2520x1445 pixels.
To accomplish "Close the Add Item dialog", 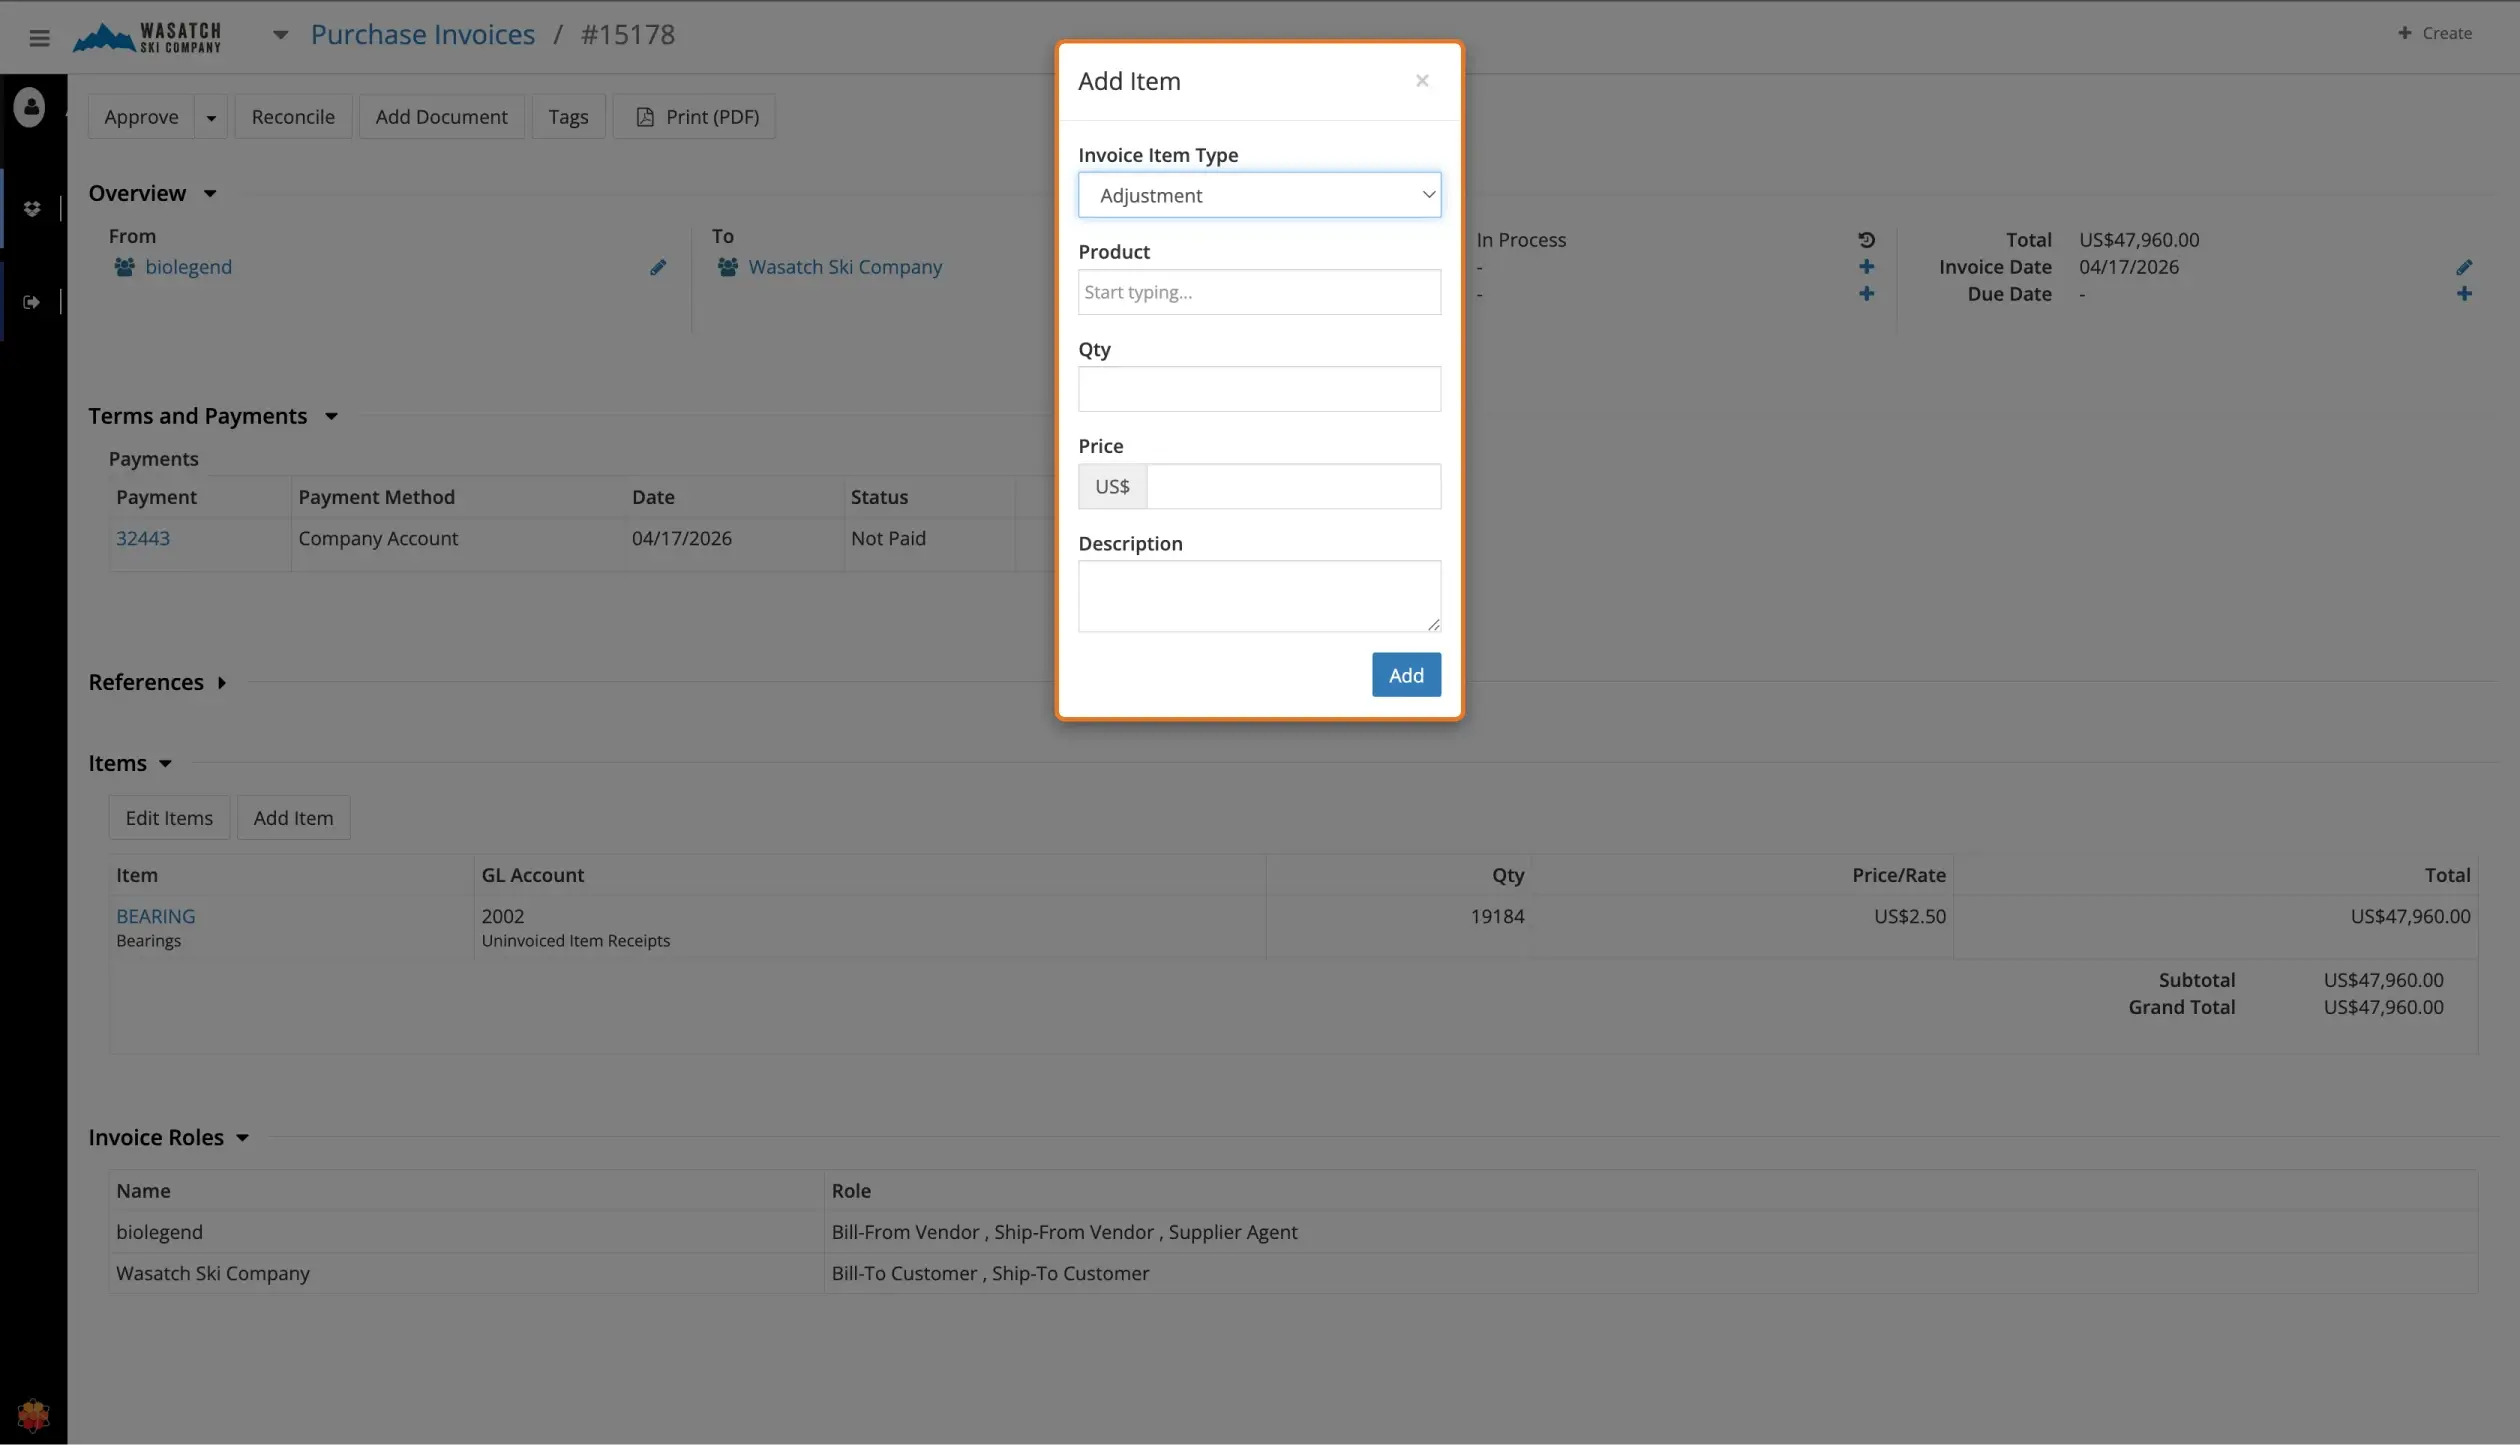I will click(1421, 81).
